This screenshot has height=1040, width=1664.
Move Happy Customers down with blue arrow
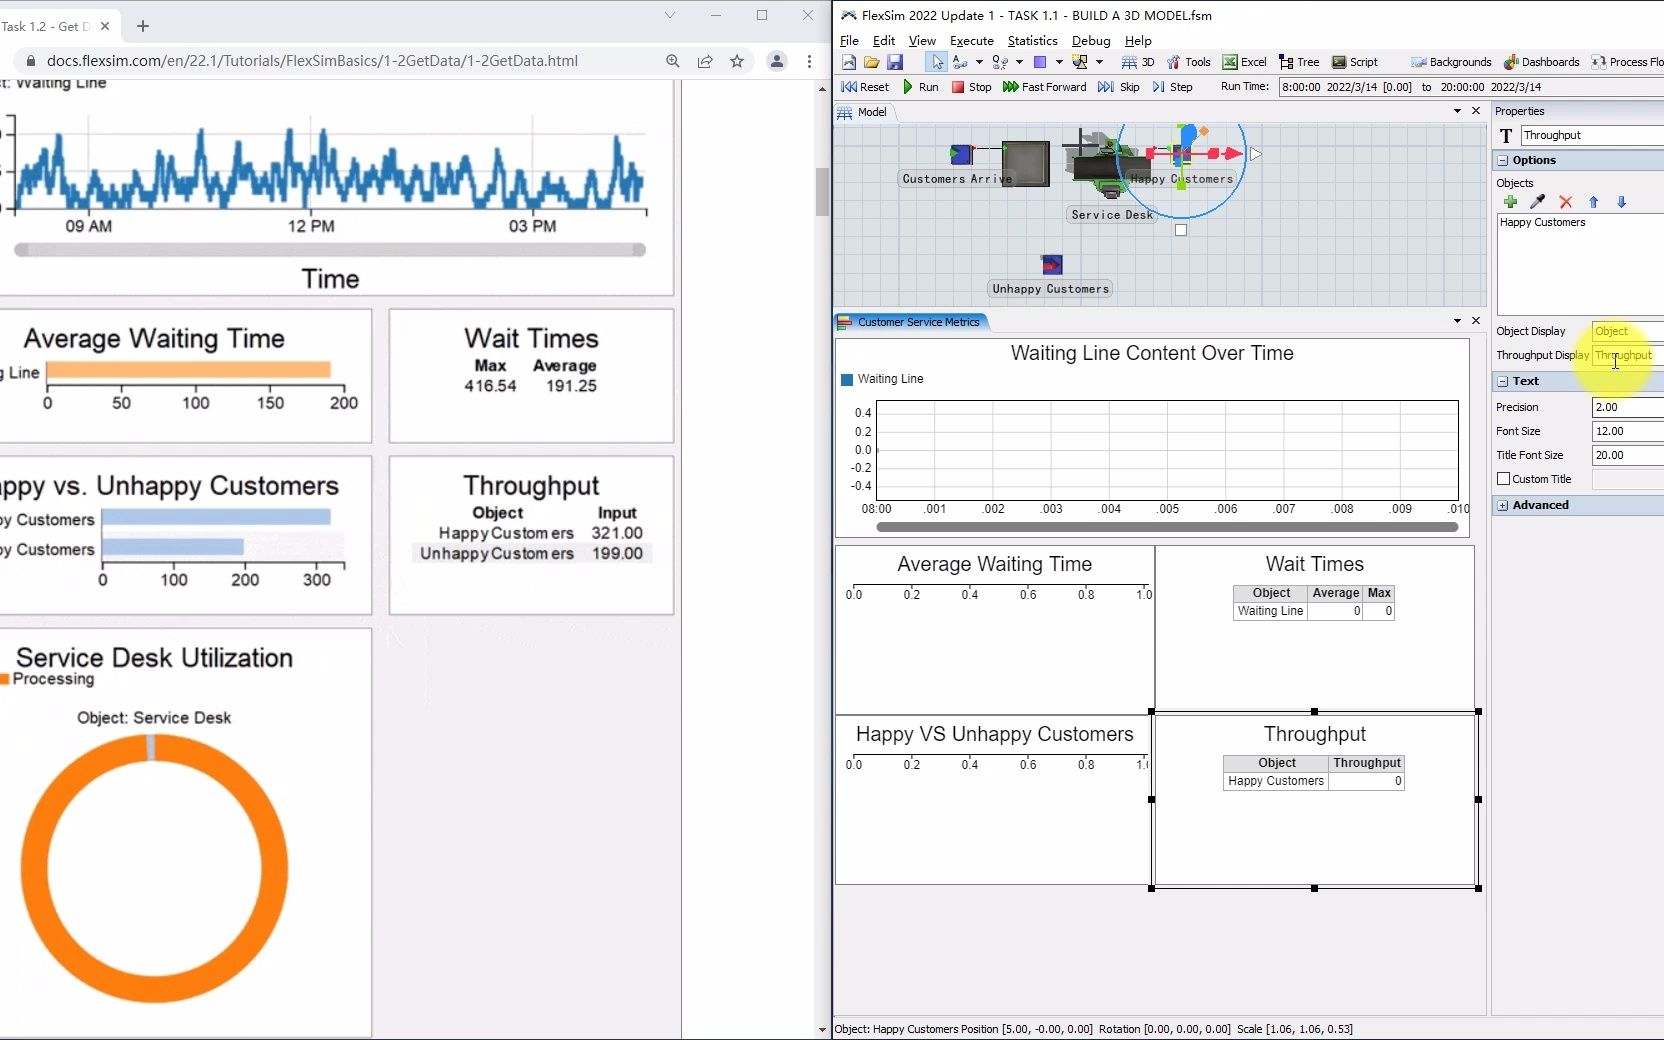tap(1622, 202)
